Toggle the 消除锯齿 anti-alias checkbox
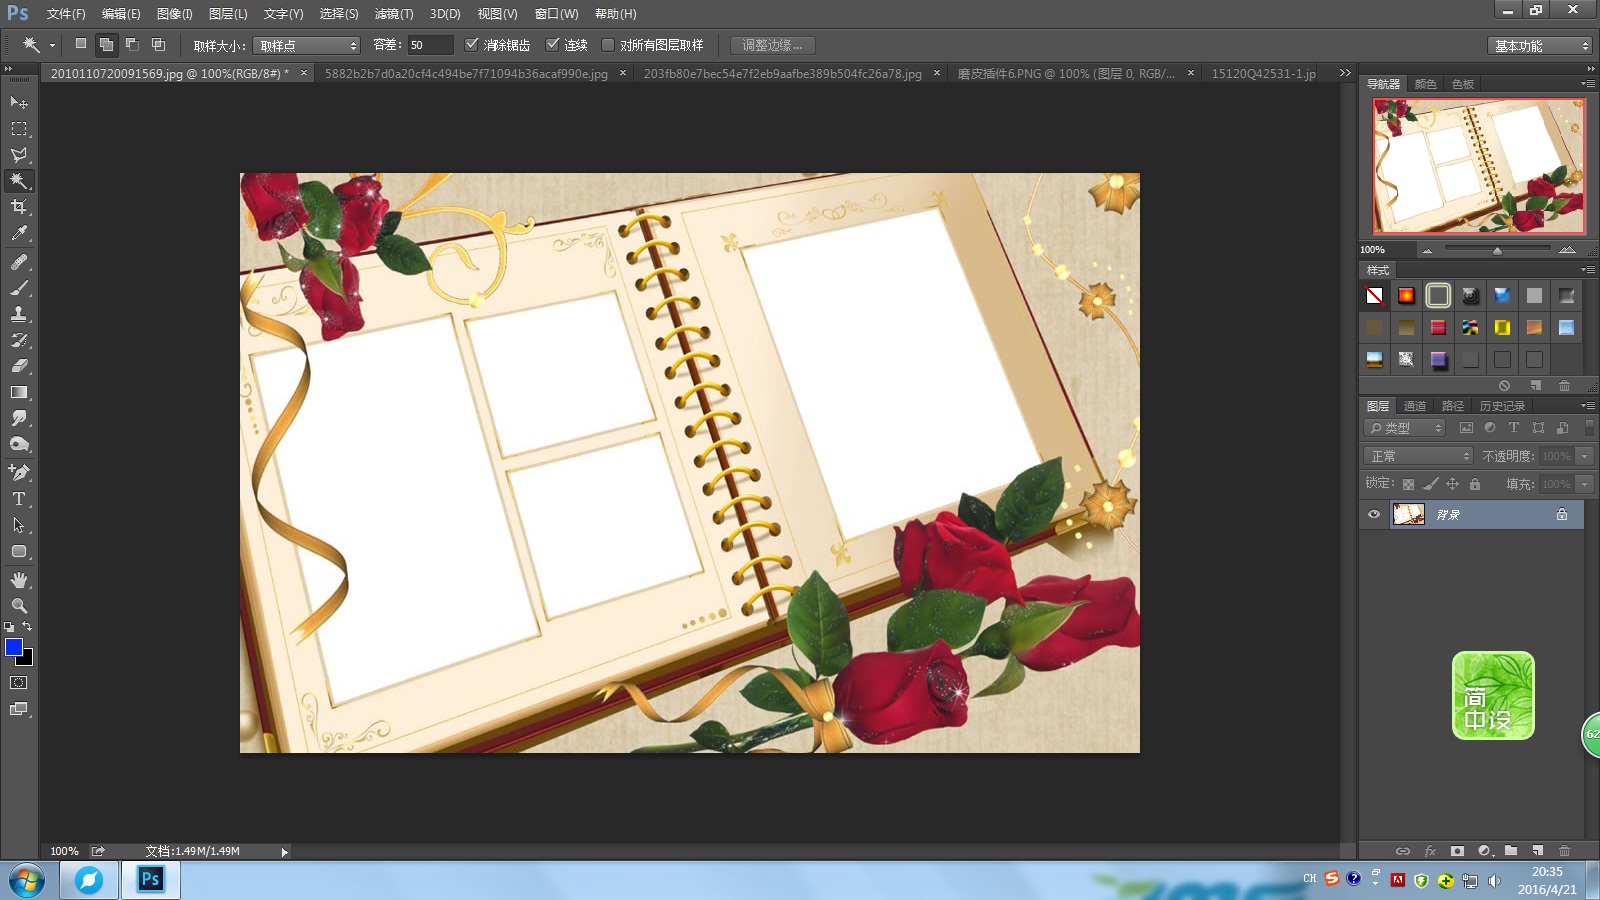Viewport: 1600px width, 900px height. pos(472,45)
